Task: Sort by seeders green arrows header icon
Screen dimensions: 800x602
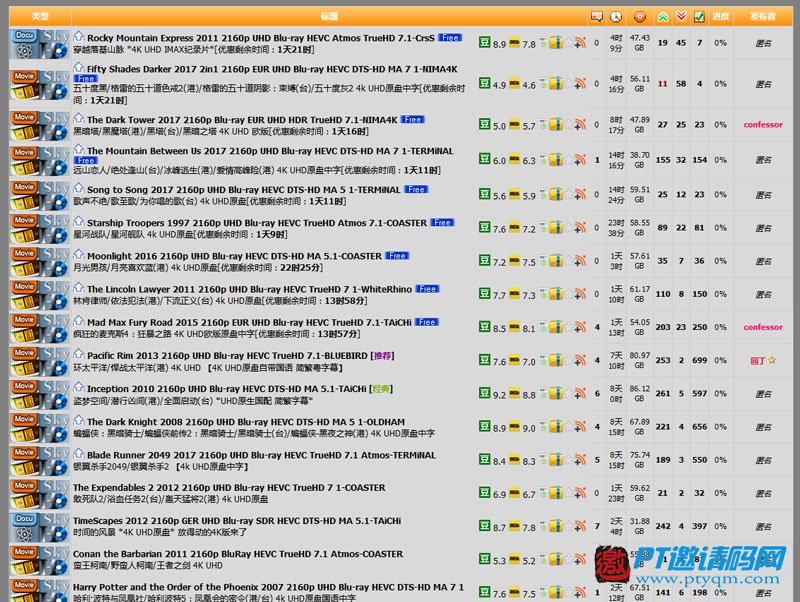Action: [x=663, y=16]
